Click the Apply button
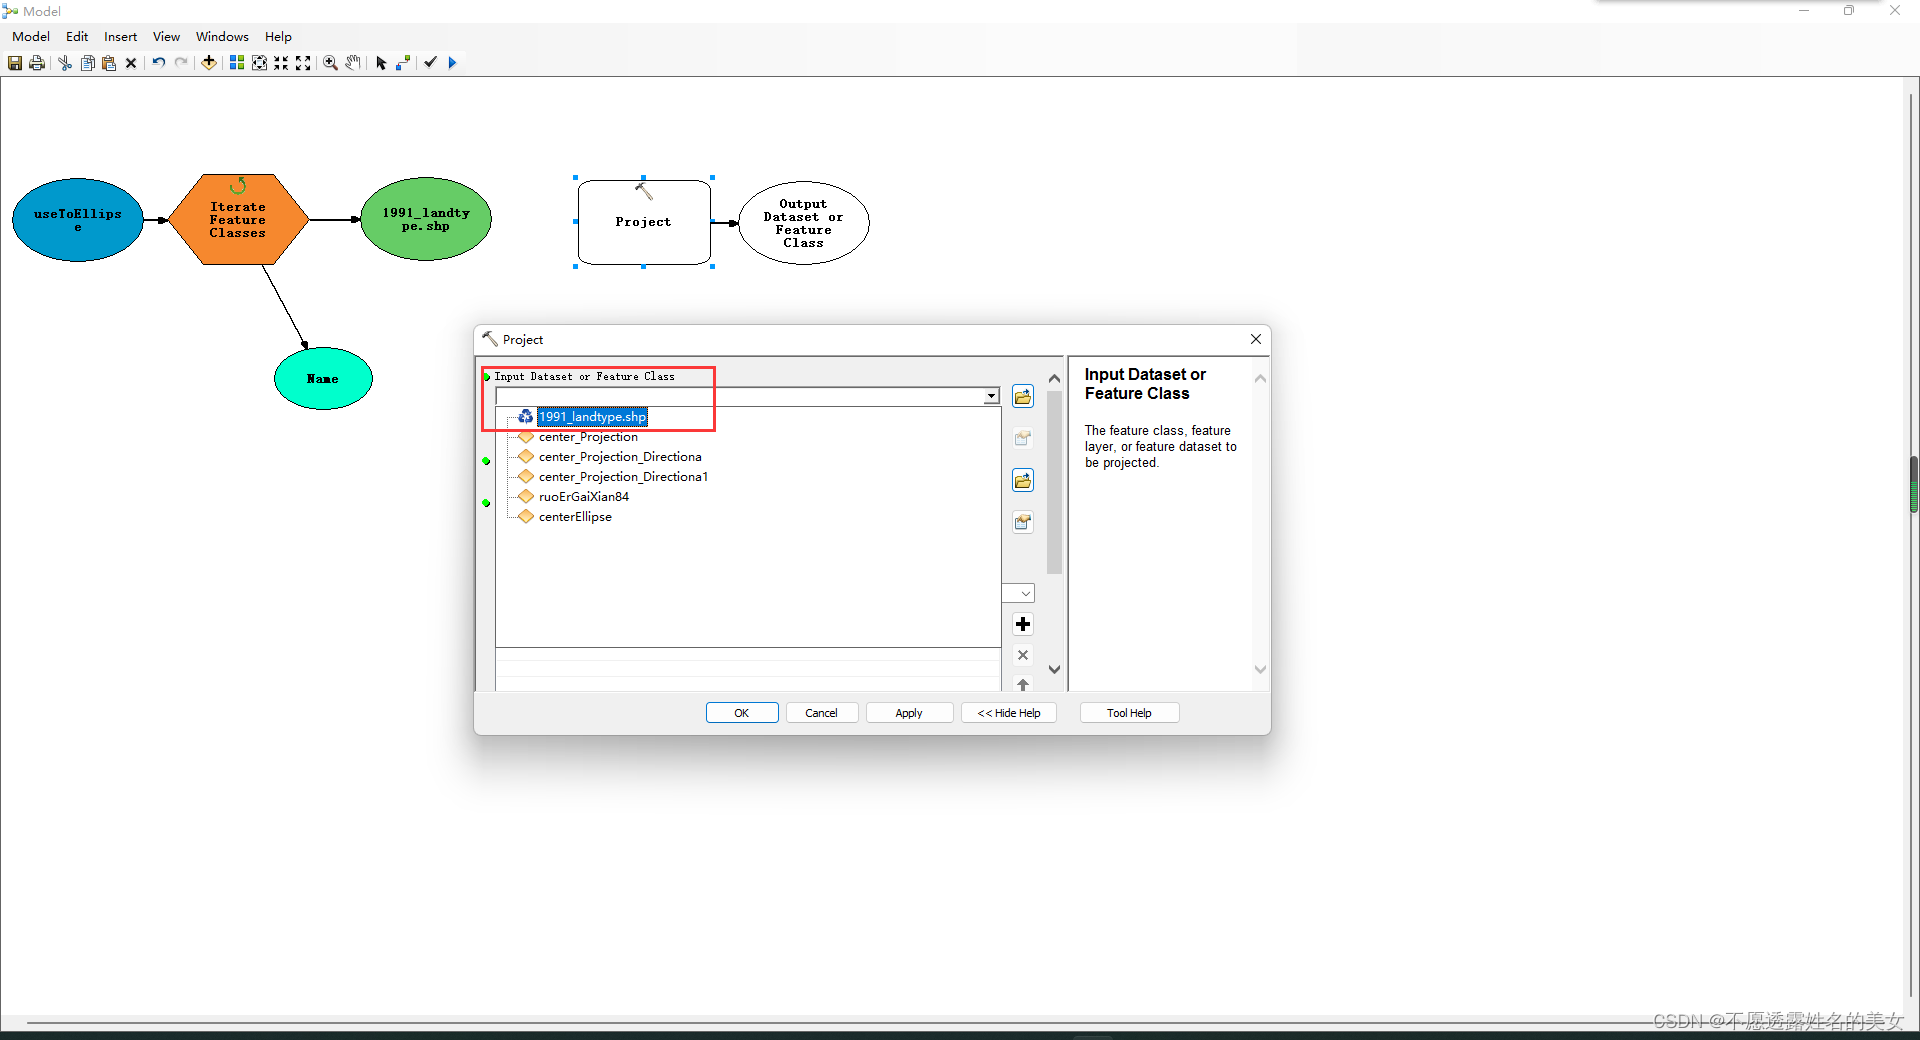Image resolution: width=1920 pixels, height=1040 pixels. coord(908,712)
